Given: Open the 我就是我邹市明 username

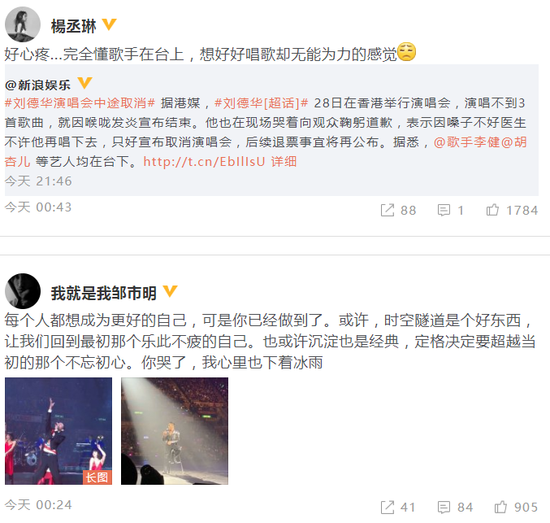Looking at the screenshot, I should click(x=103, y=293).
